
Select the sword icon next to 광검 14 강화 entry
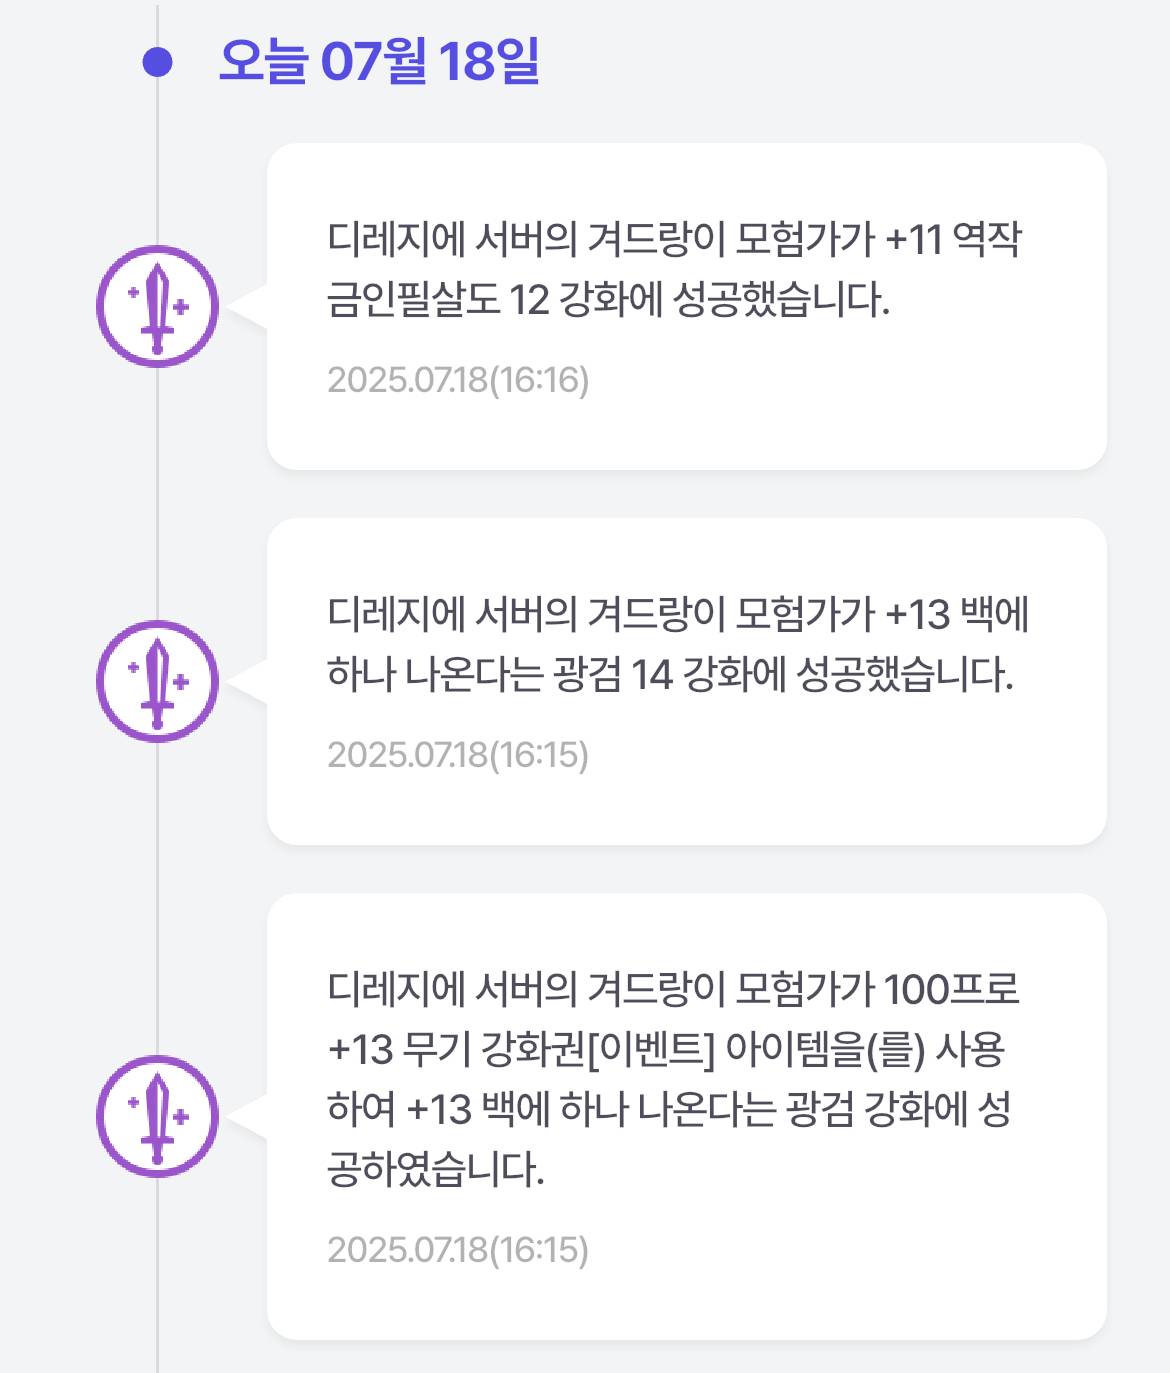coord(157,681)
